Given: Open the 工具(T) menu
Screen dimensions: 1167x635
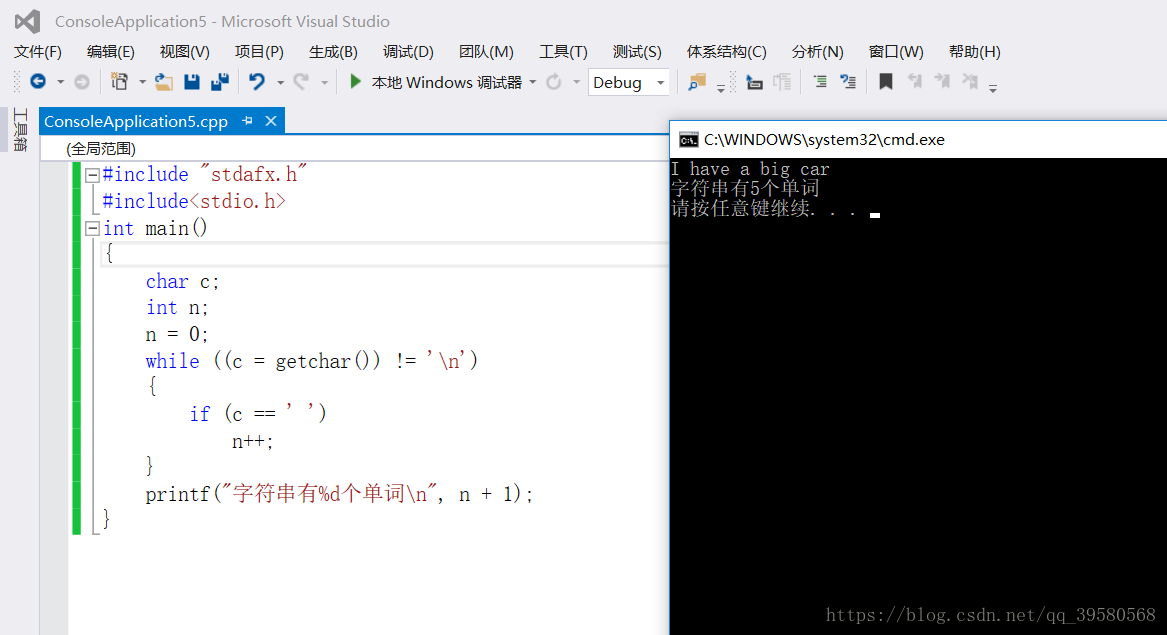Looking at the screenshot, I should (563, 51).
